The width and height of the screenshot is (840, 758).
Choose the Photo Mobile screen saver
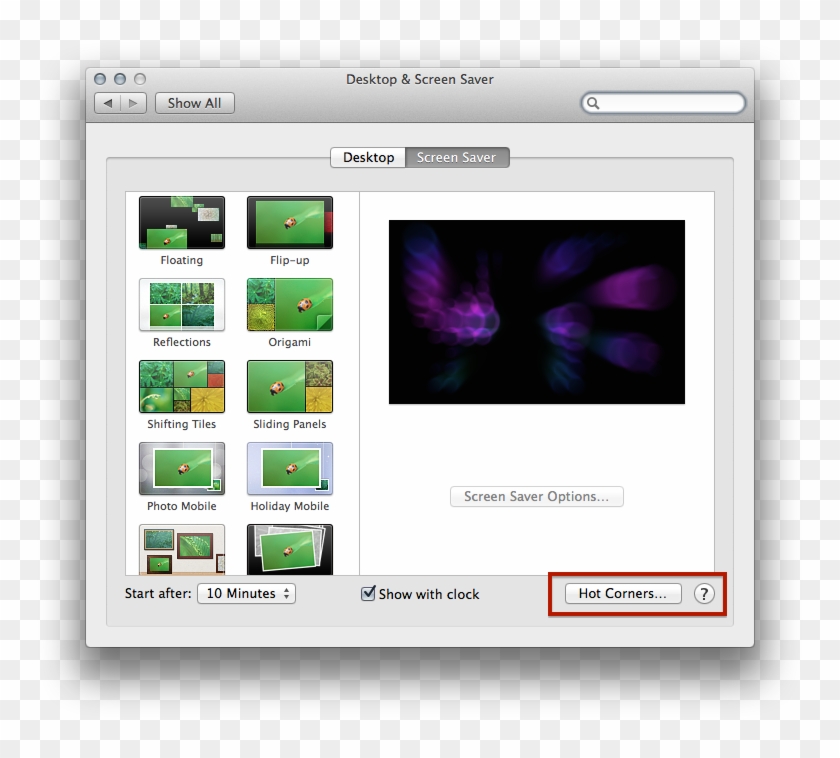click(181, 468)
